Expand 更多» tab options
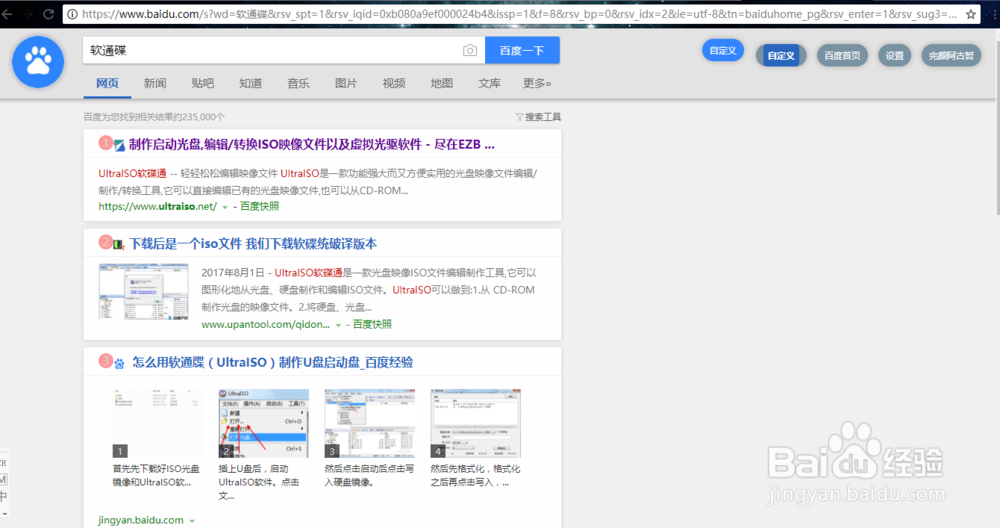 click(537, 84)
